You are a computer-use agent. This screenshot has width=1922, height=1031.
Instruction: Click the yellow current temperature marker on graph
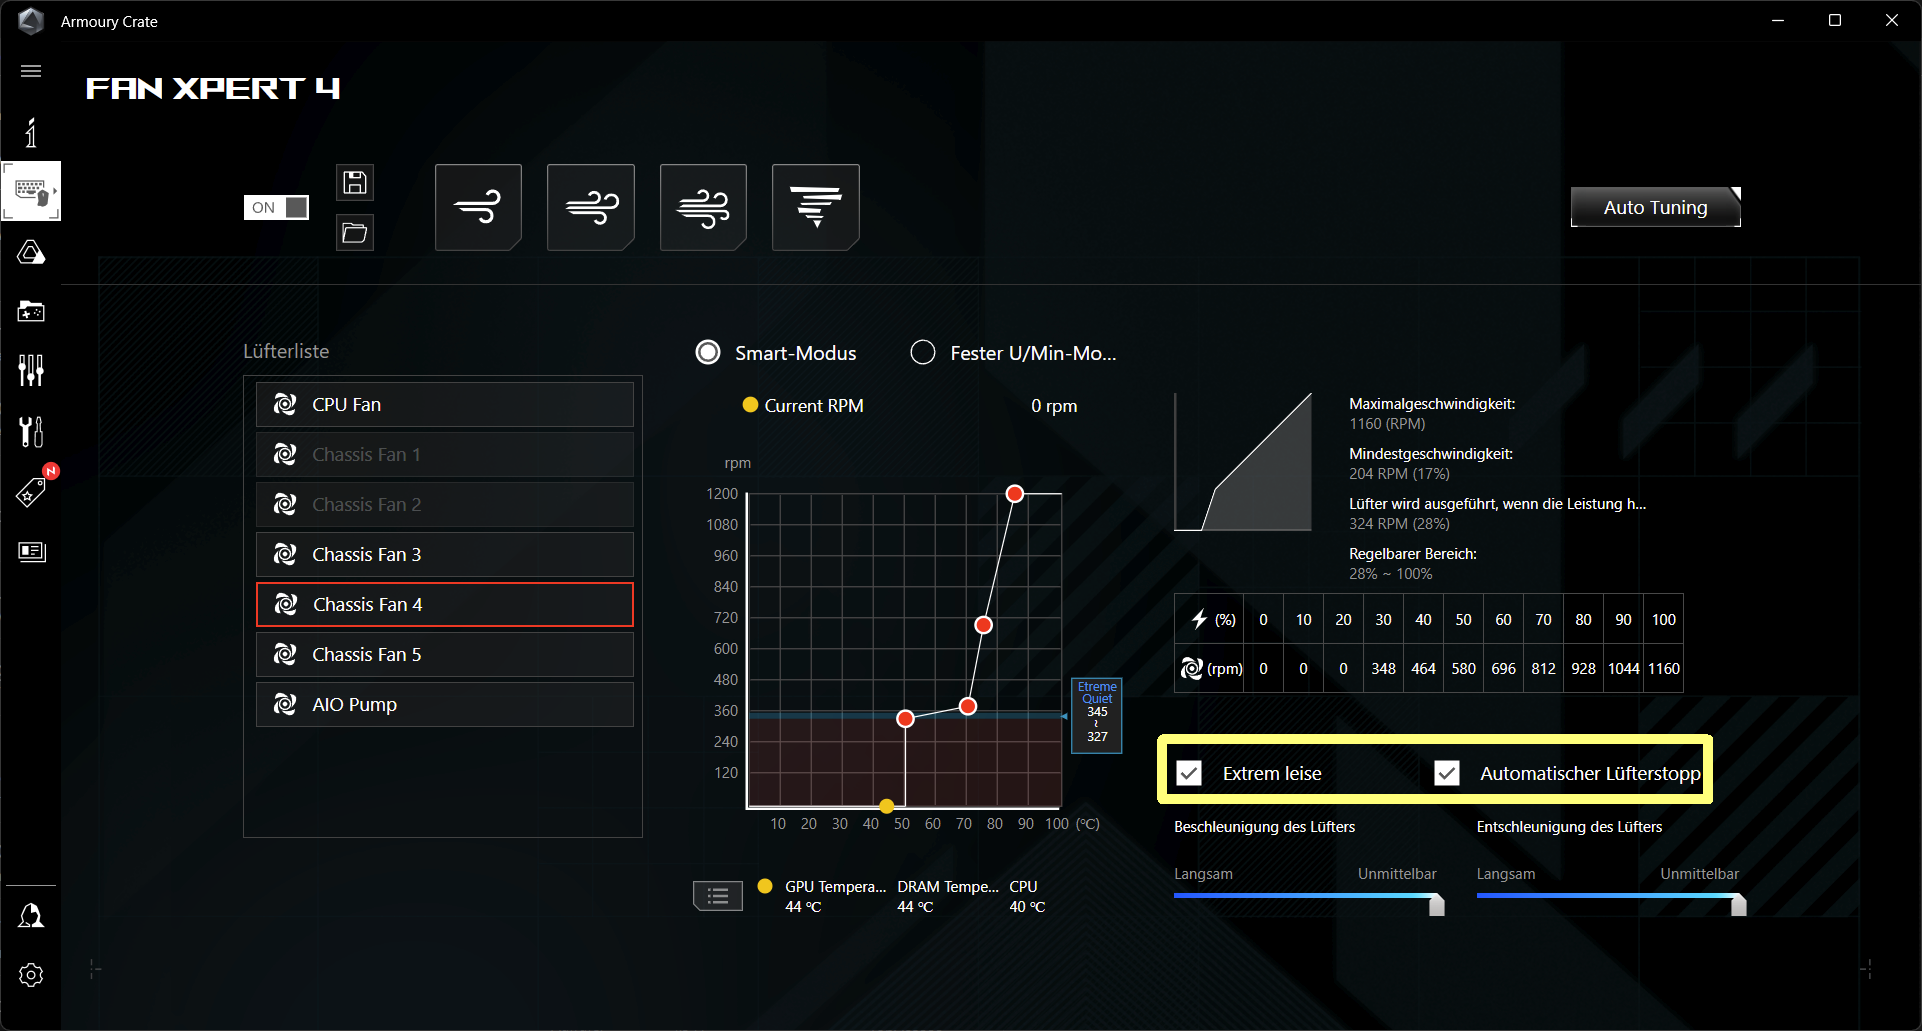(887, 806)
